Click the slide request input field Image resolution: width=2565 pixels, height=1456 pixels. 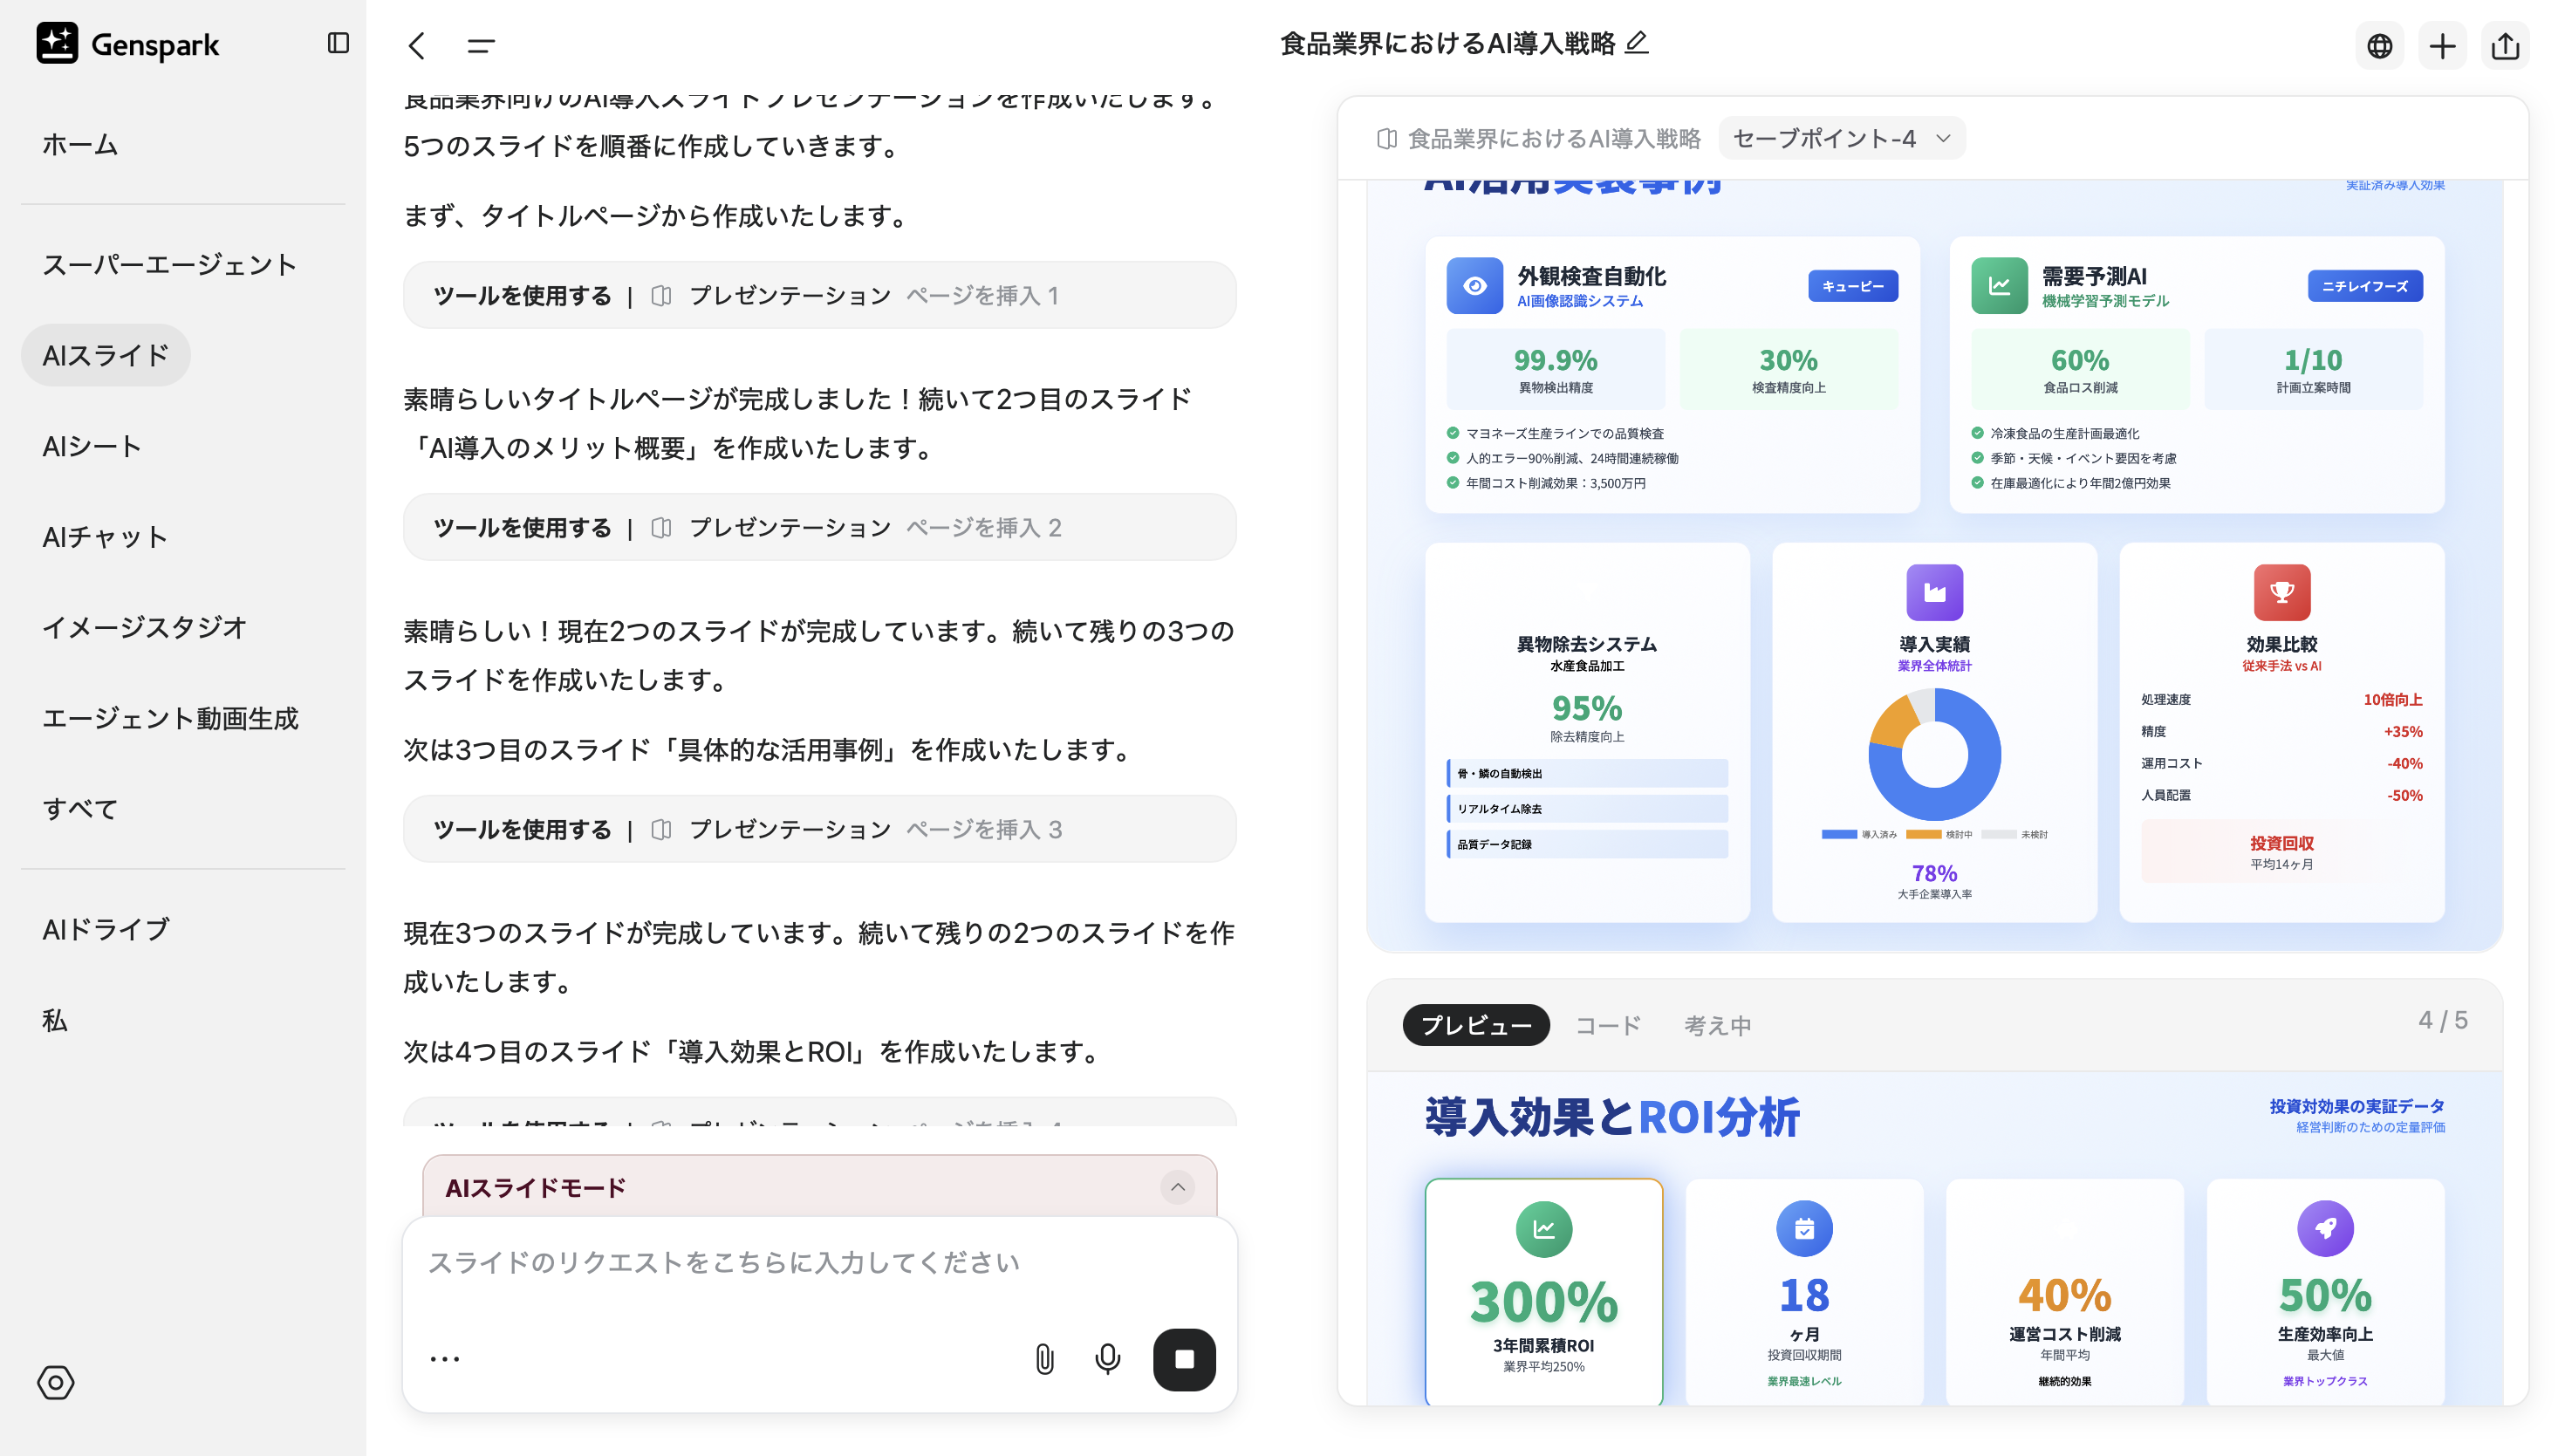pyautogui.click(x=819, y=1263)
